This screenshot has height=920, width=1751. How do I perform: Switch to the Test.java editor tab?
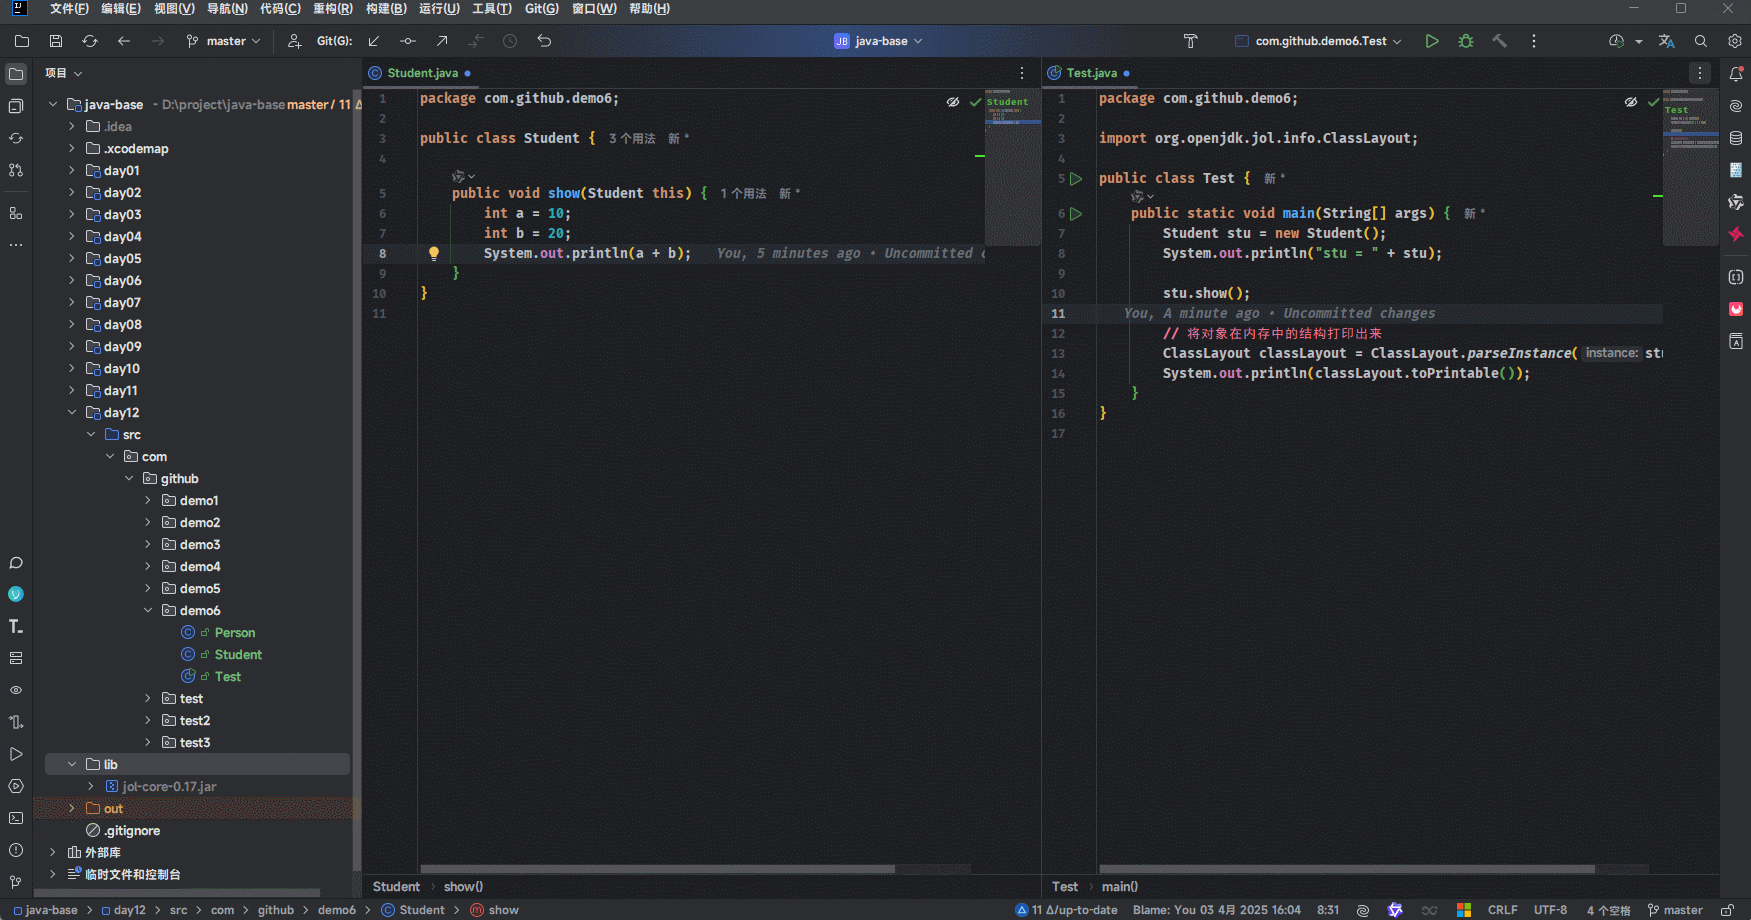(1091, 73)
